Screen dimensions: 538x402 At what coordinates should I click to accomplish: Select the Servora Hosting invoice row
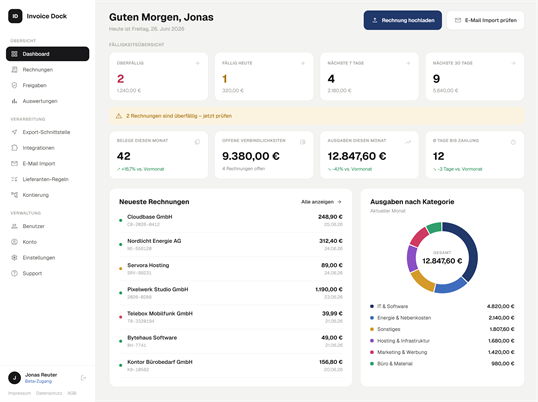(x=231, y=269)
